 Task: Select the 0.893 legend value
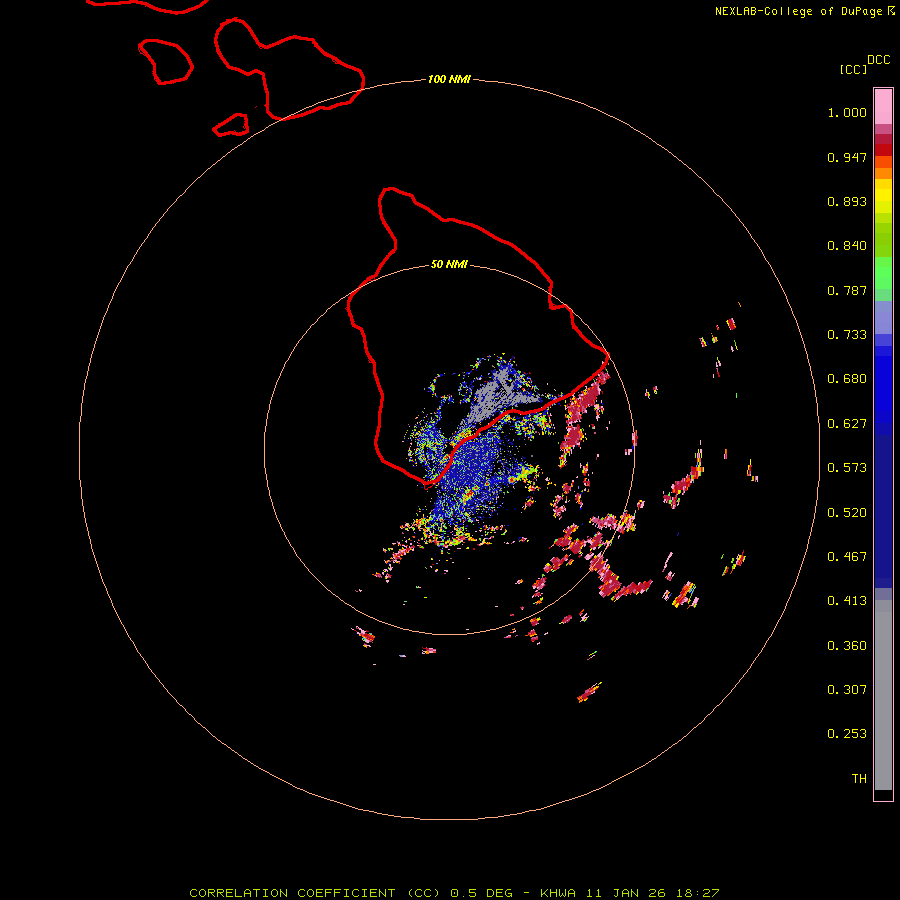pyautogui.click(x=847, y=201)
